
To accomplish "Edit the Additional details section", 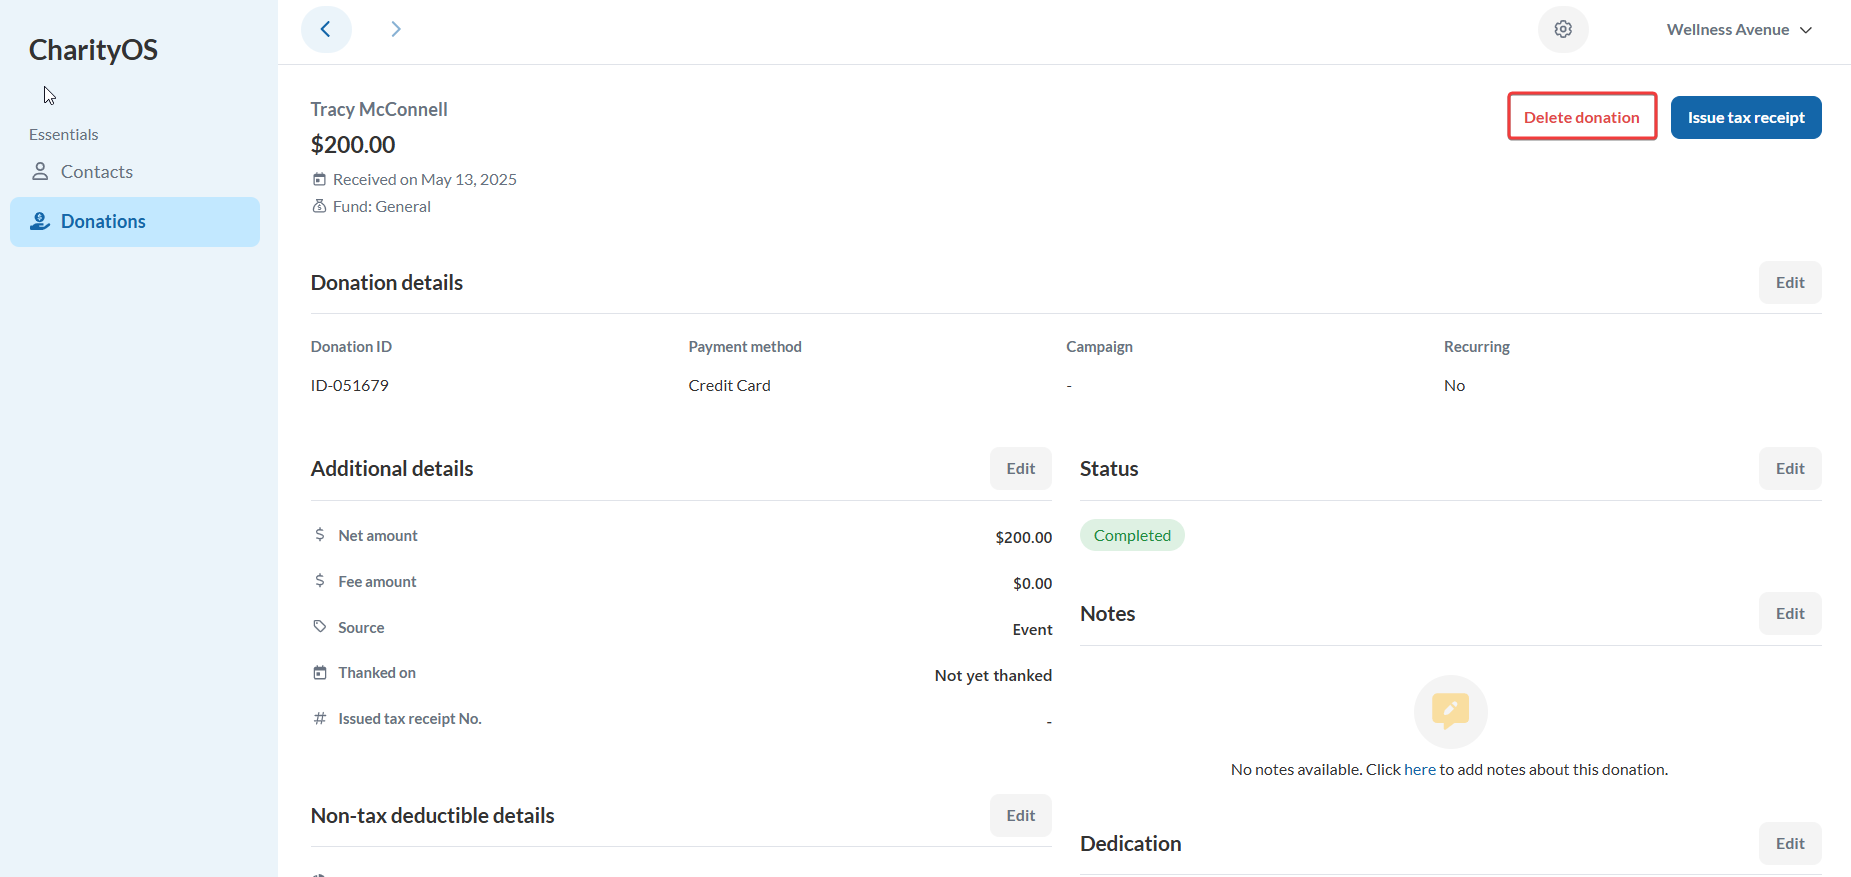I will pyautogui.click(x=1020, y=469).
